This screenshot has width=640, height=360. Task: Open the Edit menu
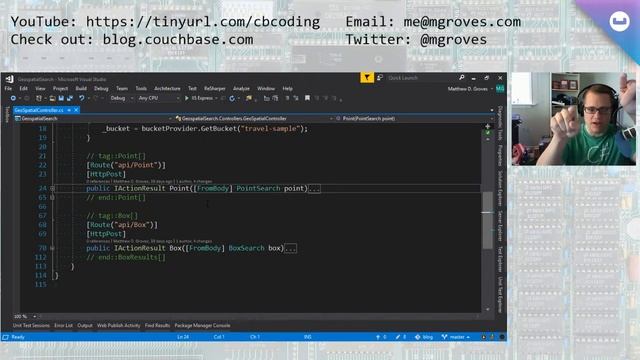pyautogui.click(x=23, y=89)
